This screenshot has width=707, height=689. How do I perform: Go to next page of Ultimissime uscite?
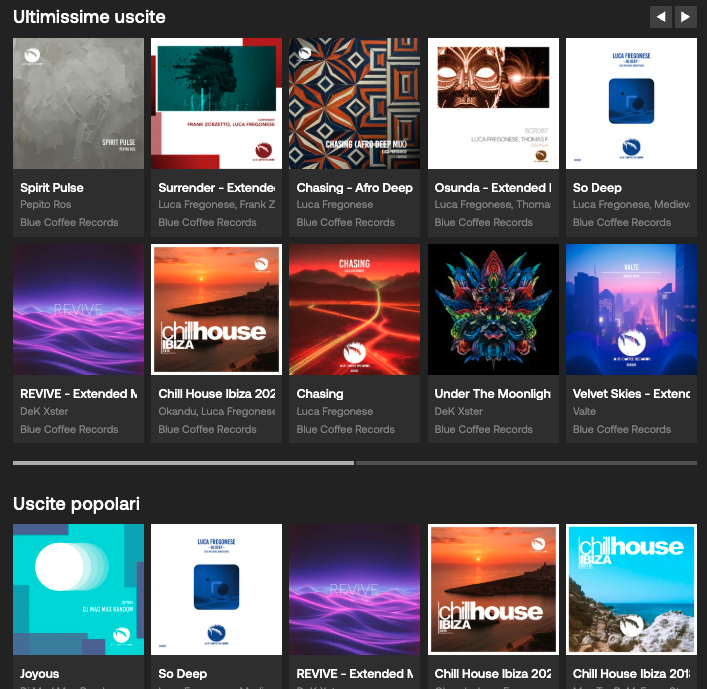click(x=685, y=17)
